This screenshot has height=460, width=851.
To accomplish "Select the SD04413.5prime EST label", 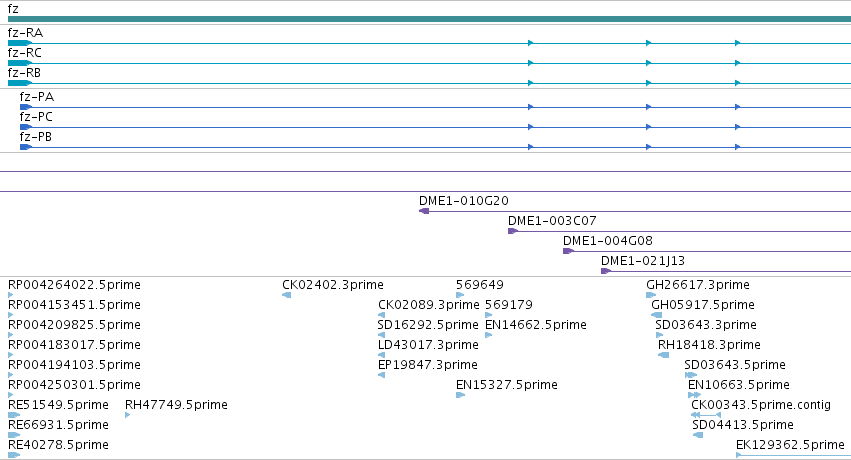I will click(x=743, y=425).
